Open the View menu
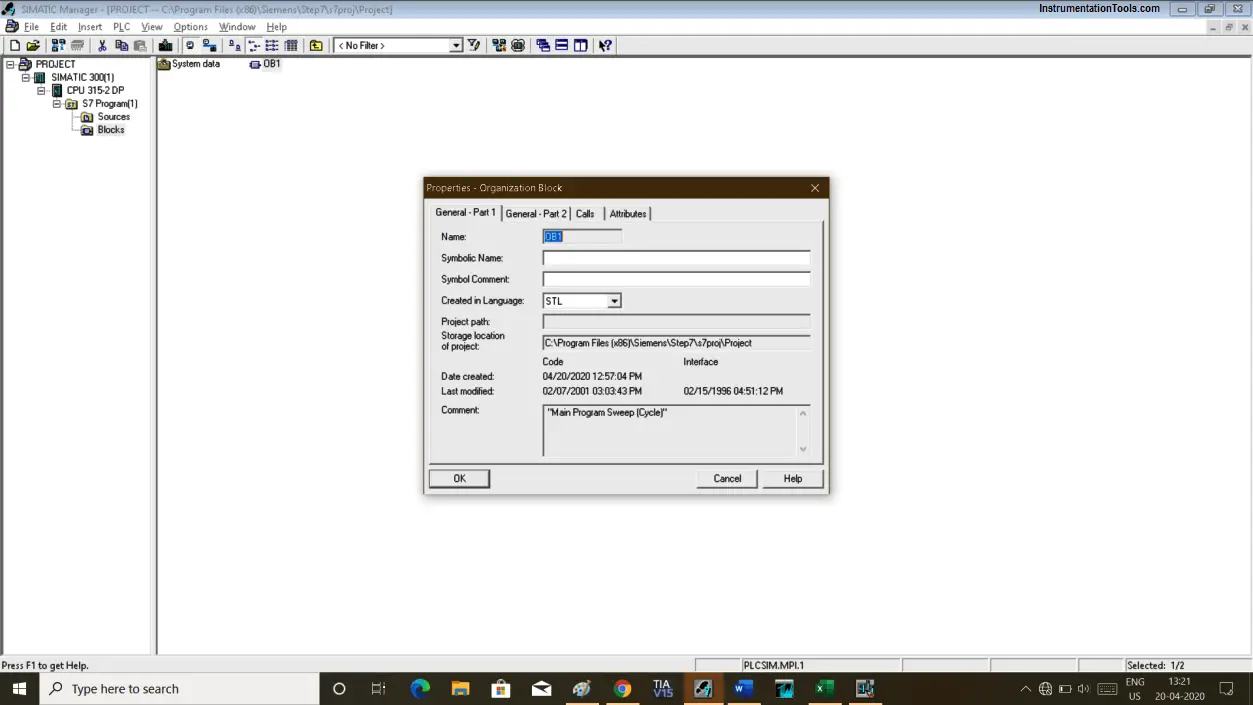1253x705 pixels. [152, 27]
